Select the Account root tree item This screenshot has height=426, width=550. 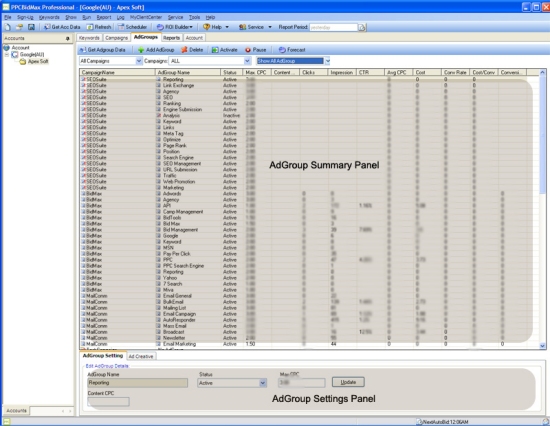pyautogui.click(x=20, y=47)
